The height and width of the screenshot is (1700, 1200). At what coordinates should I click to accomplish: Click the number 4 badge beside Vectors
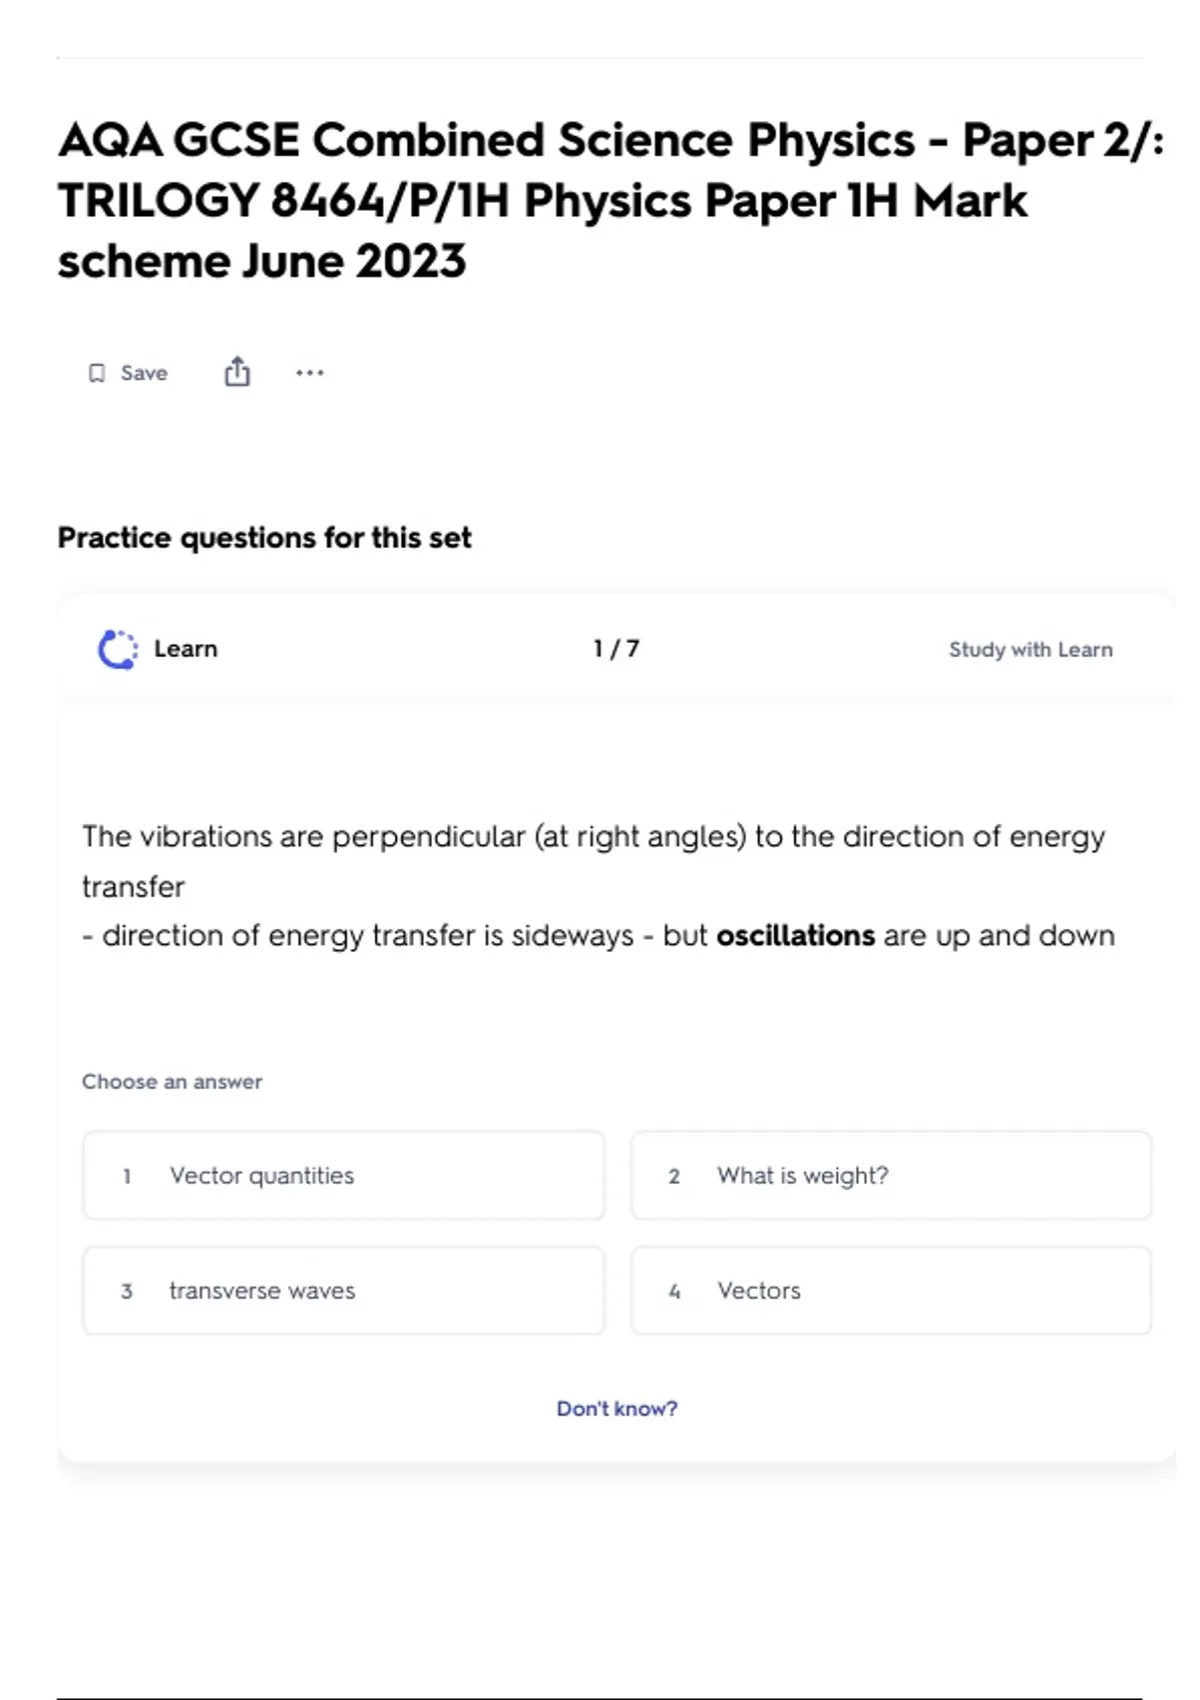674,1292
